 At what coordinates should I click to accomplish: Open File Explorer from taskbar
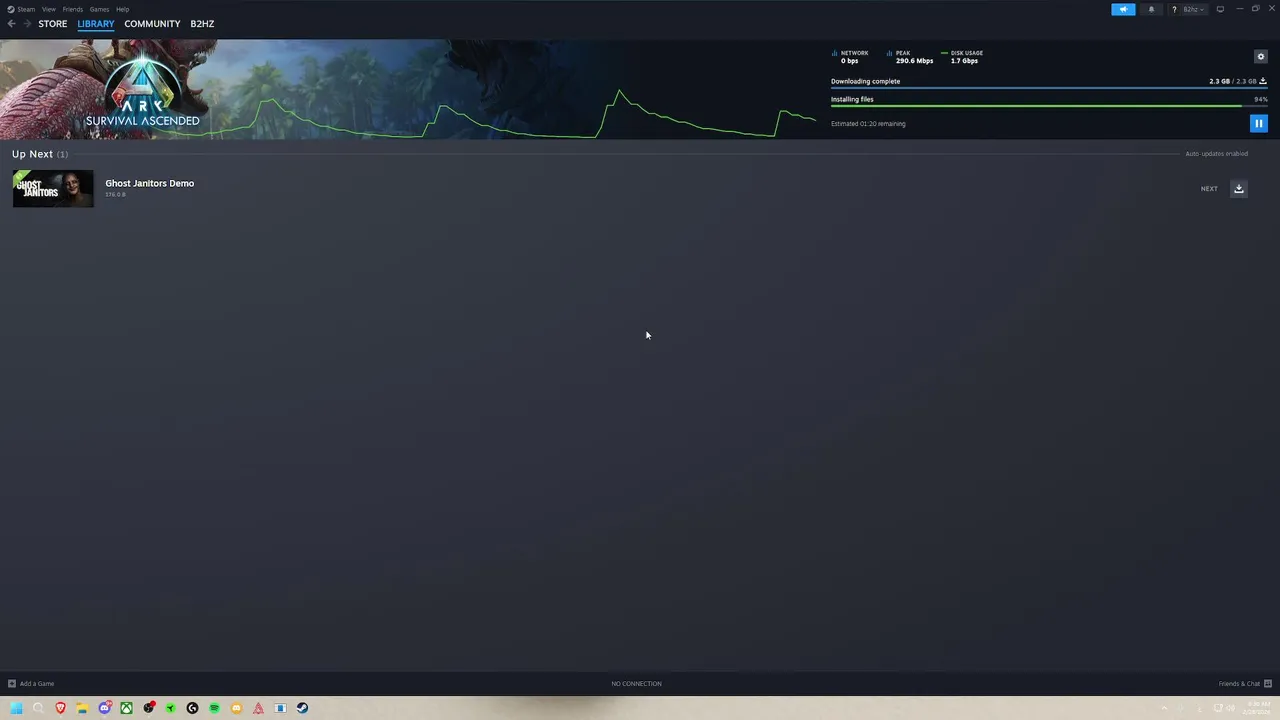pyautogui.click(x=82, y=708)
